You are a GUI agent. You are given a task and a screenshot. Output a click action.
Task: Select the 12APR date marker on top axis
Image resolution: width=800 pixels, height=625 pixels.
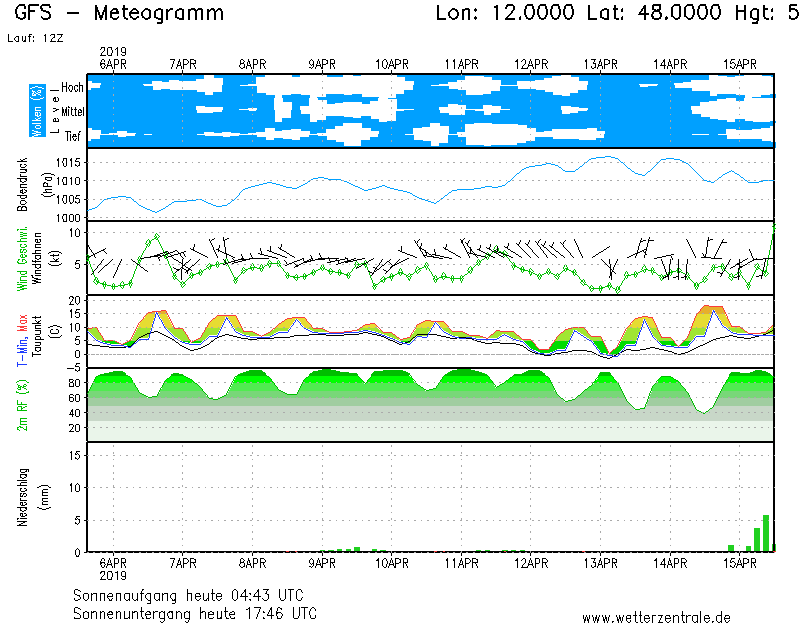(532, 64)
